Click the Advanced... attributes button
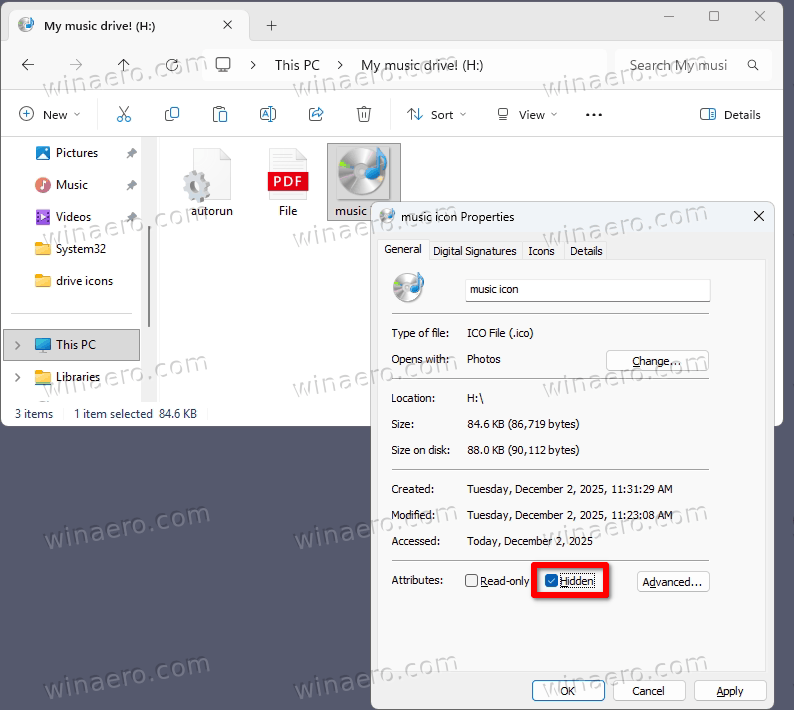Viewport: 794px width, 710px height. click(672, 582)
